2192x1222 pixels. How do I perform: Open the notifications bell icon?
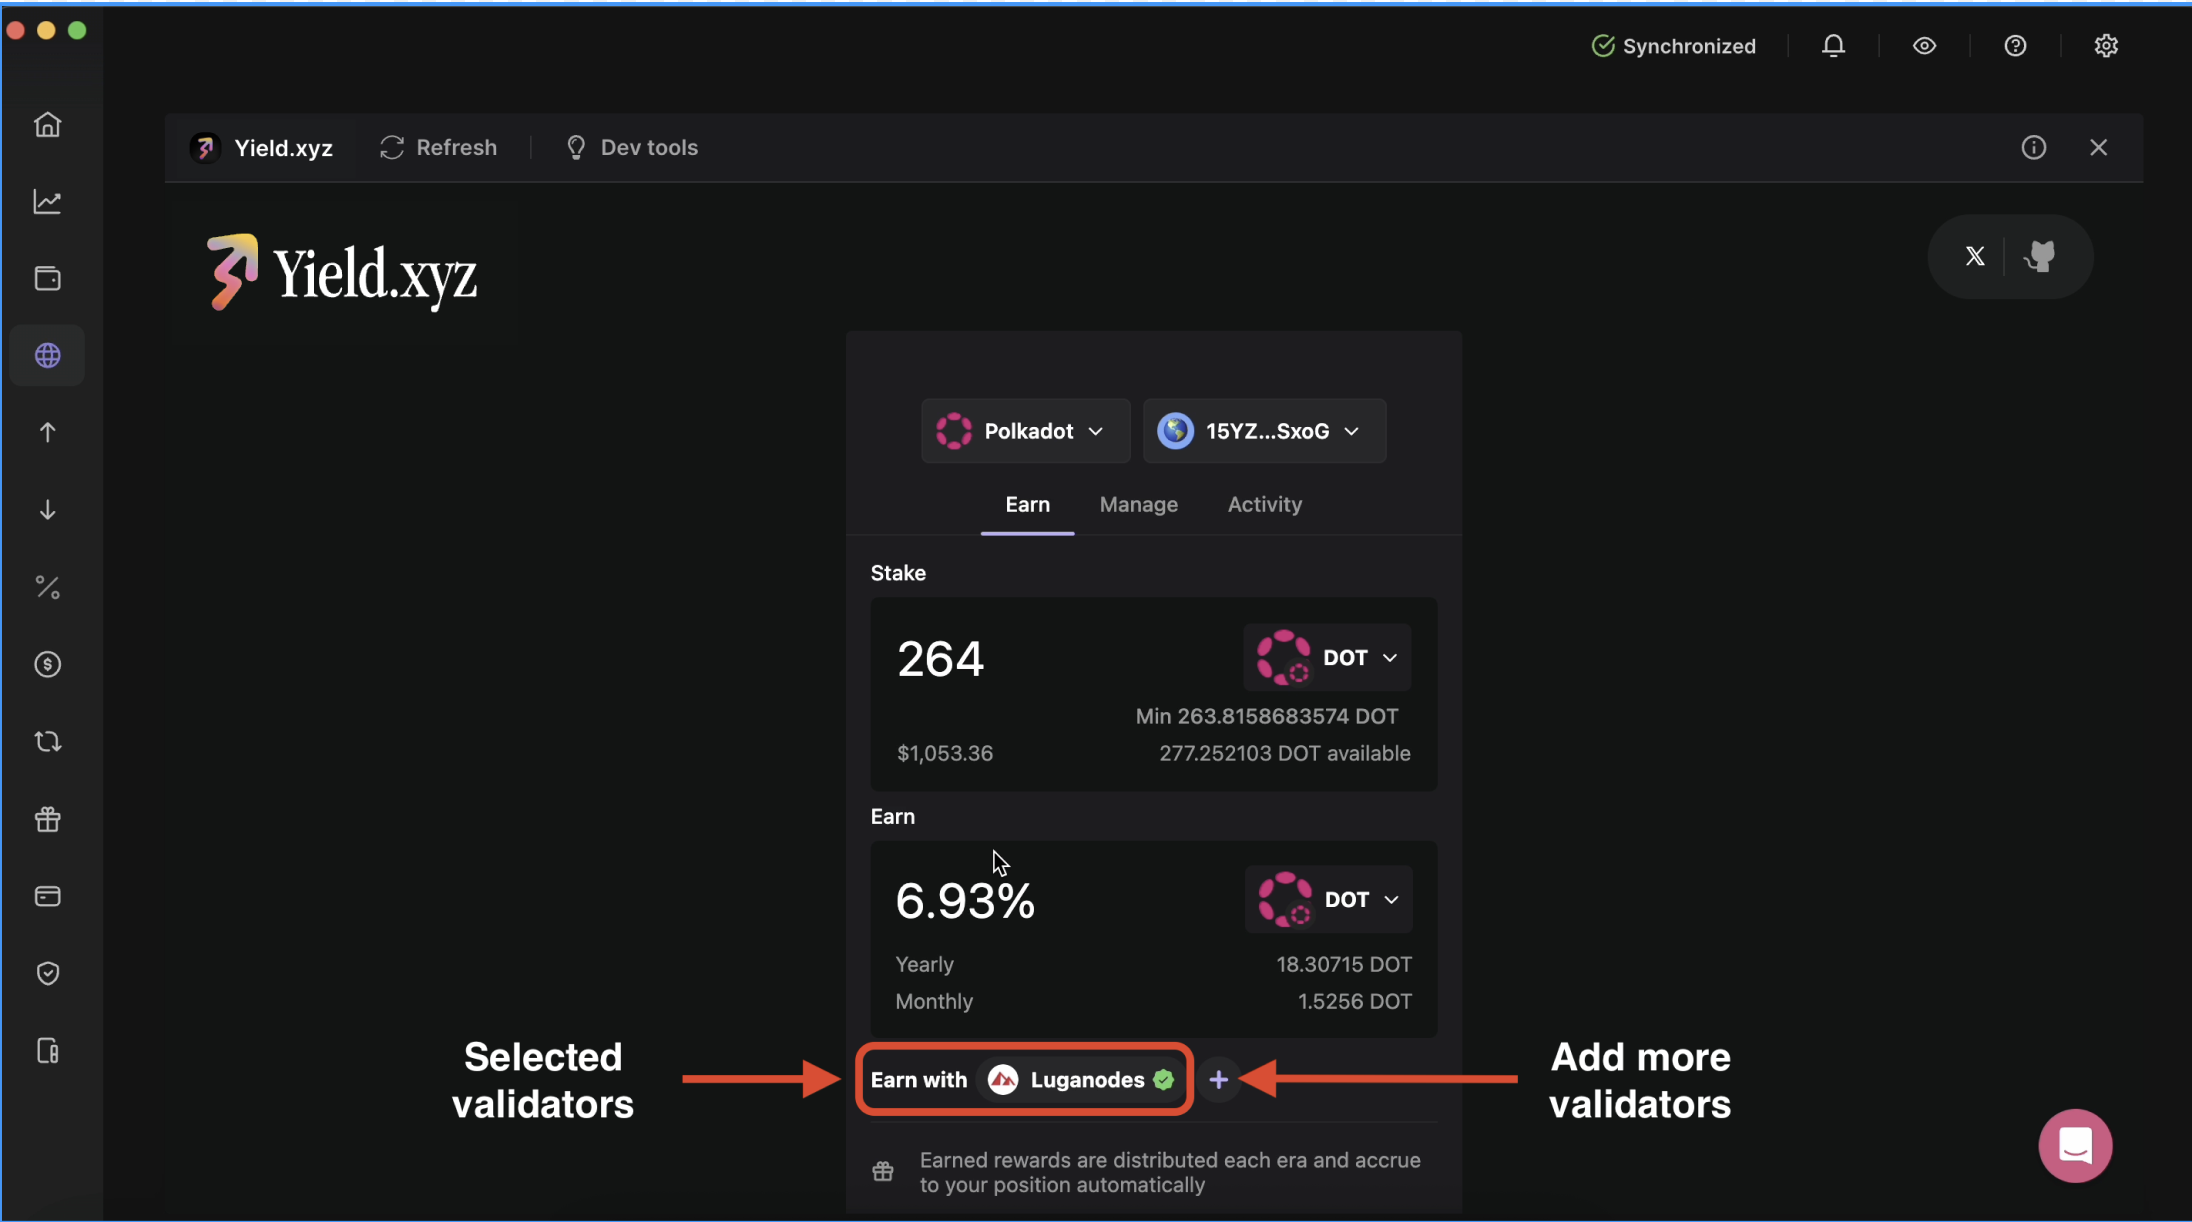[x=1833, y=46]
